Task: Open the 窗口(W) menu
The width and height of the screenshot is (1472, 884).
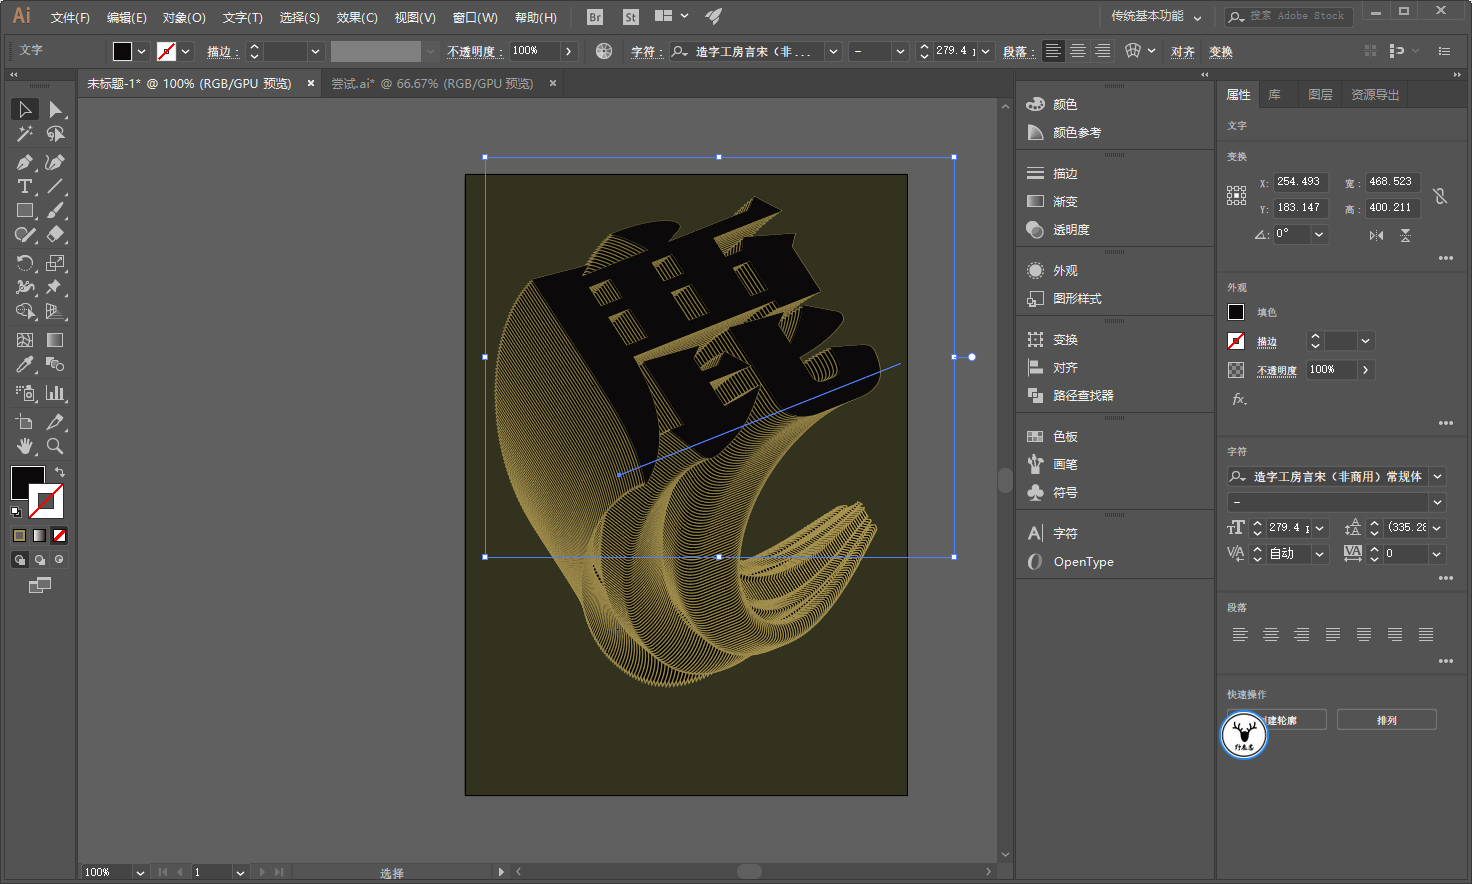Action: [475, 17]
